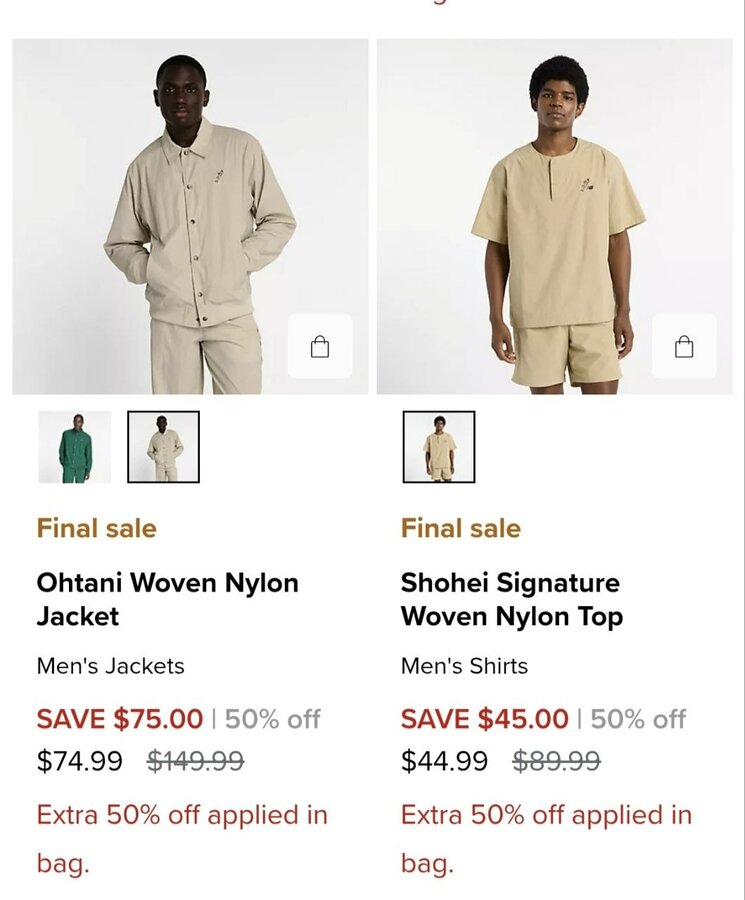Select the green jacket color thumbnail
Viewport: 745px width, 900px height.
pos(75,447)
